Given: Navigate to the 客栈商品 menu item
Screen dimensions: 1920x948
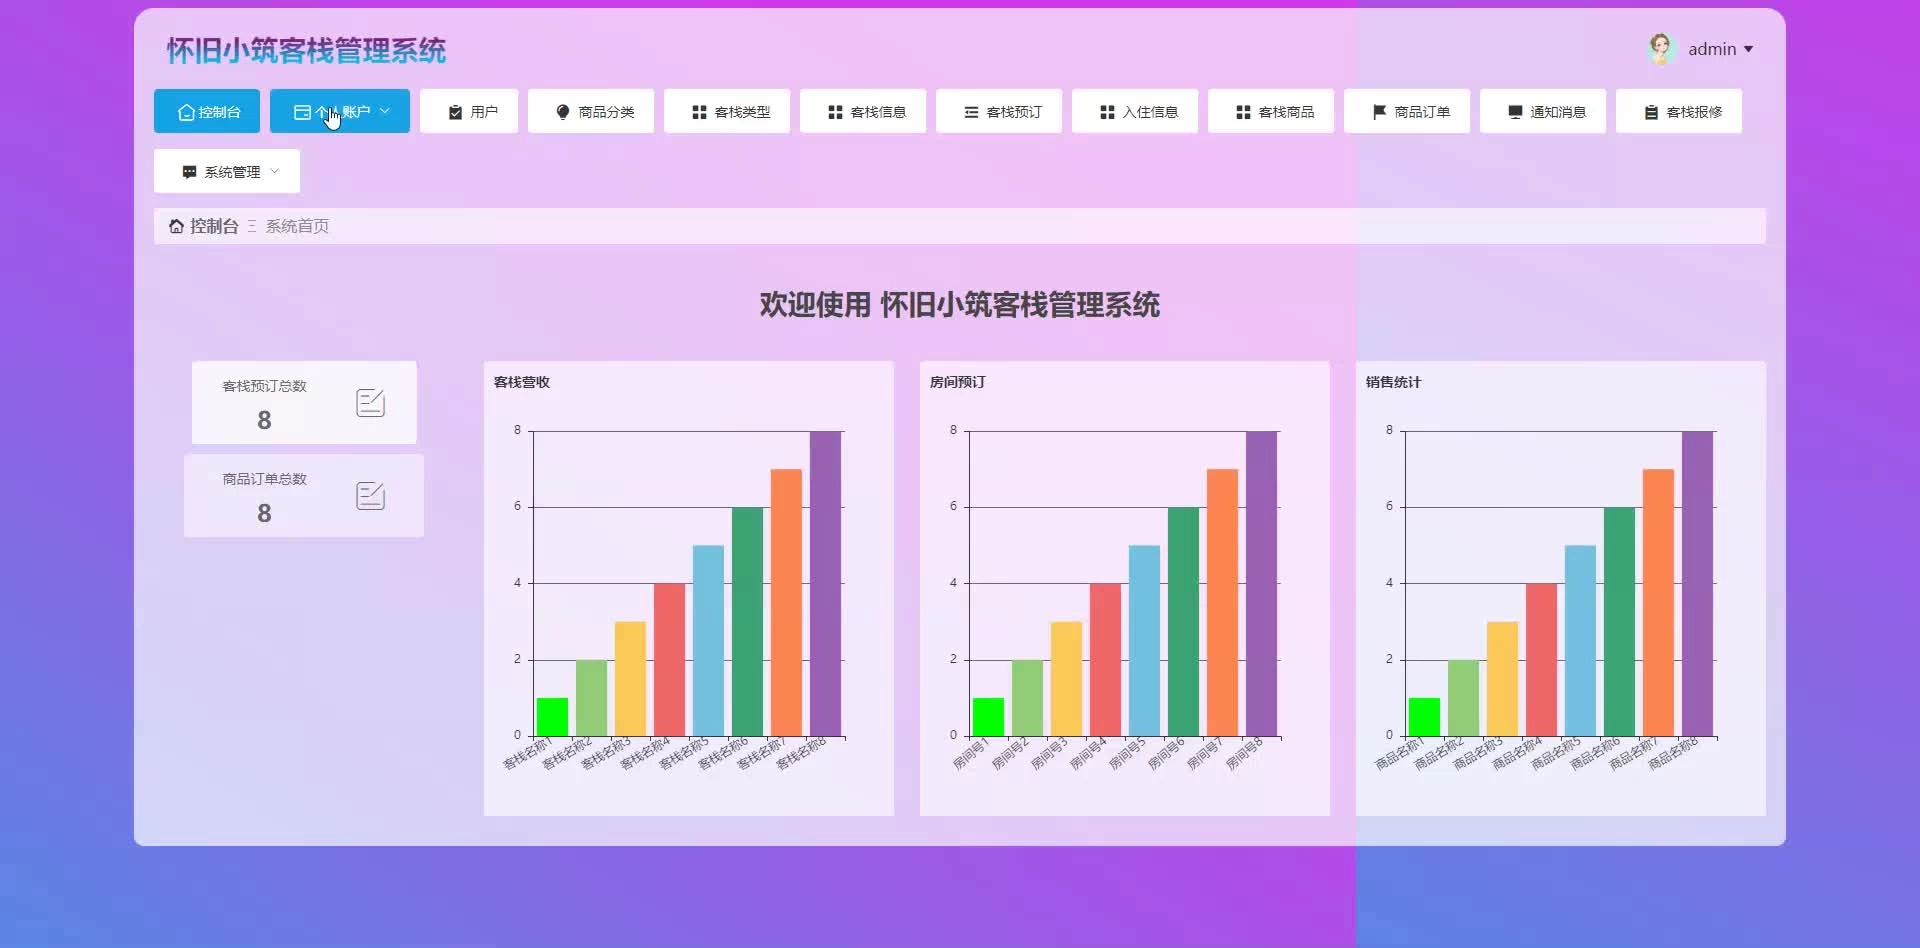Looking at the screenshot, I should coord(1271,111).
